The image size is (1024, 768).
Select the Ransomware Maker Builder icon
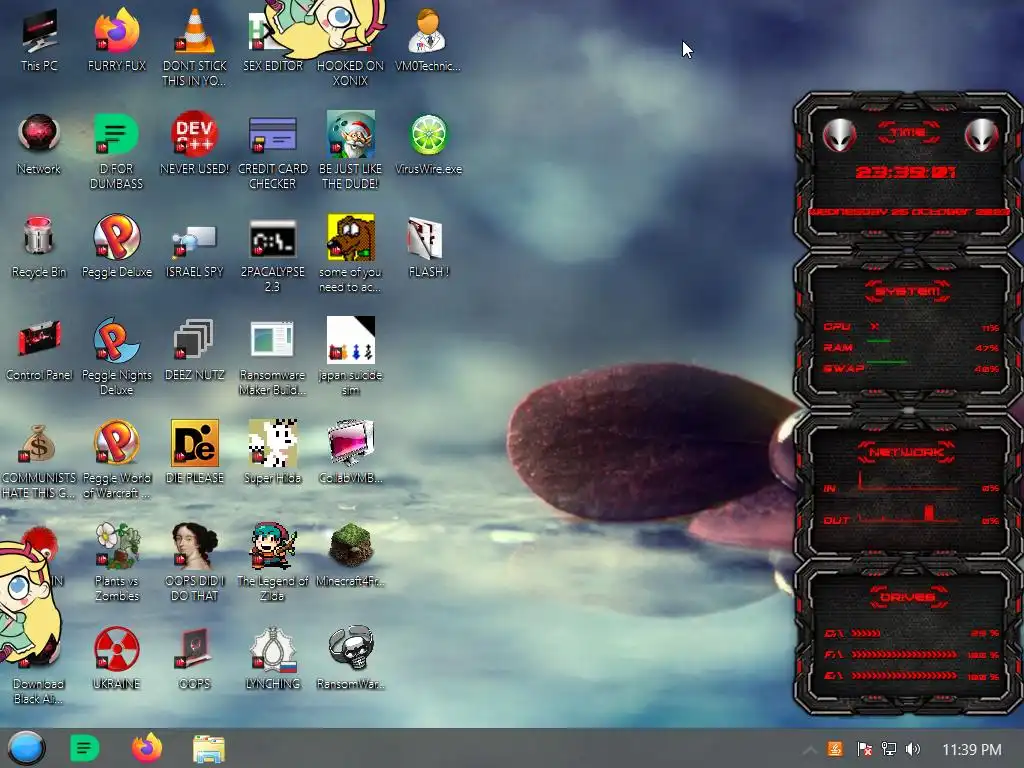click(272, 340)
